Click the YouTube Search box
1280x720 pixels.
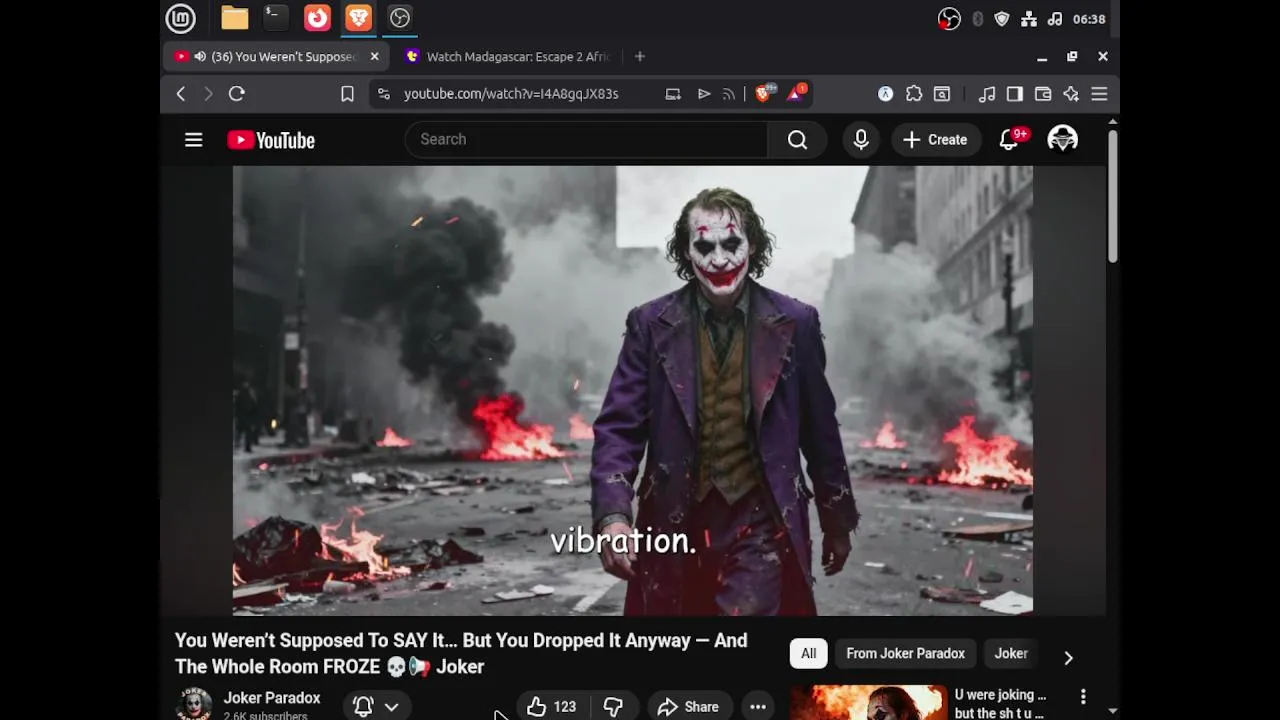point(586,139)
